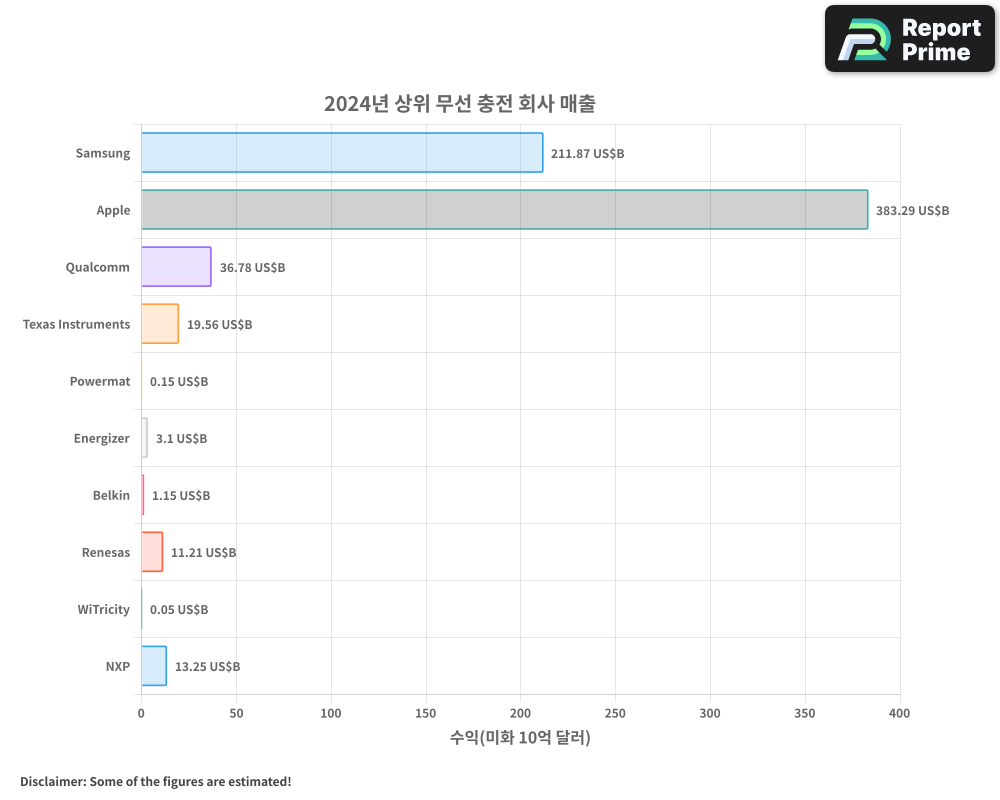Viewport: 1000px width, 800px height.
Task: Select the Samsung revenue bar
Action: tap(340, 153)
